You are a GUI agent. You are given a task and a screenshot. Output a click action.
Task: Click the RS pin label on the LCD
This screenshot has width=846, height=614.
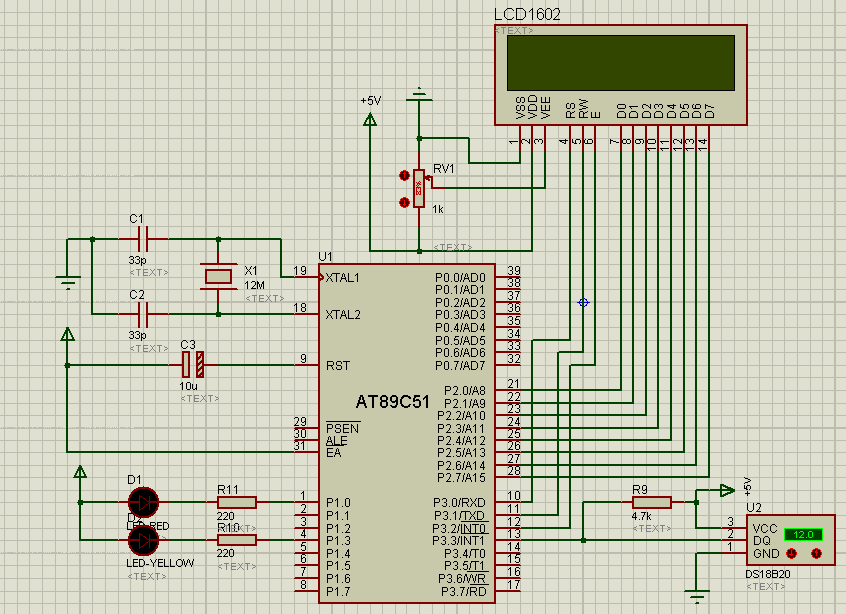570,111
